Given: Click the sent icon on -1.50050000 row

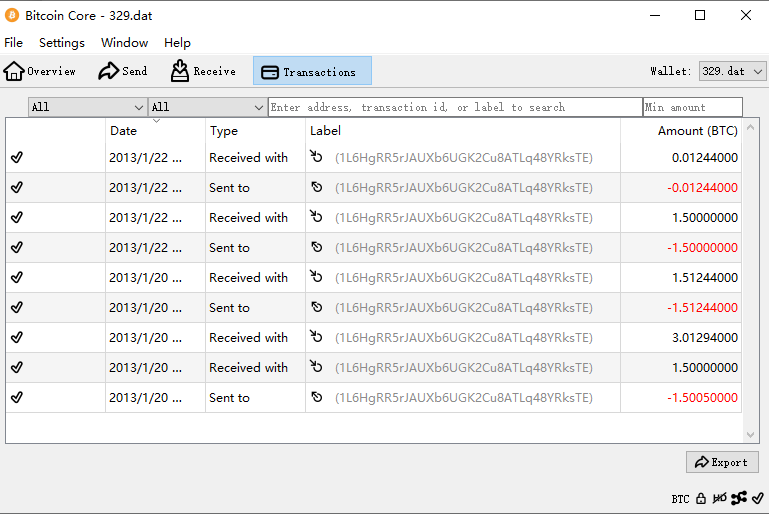Looking at the screenshot, I should (317, 398).
